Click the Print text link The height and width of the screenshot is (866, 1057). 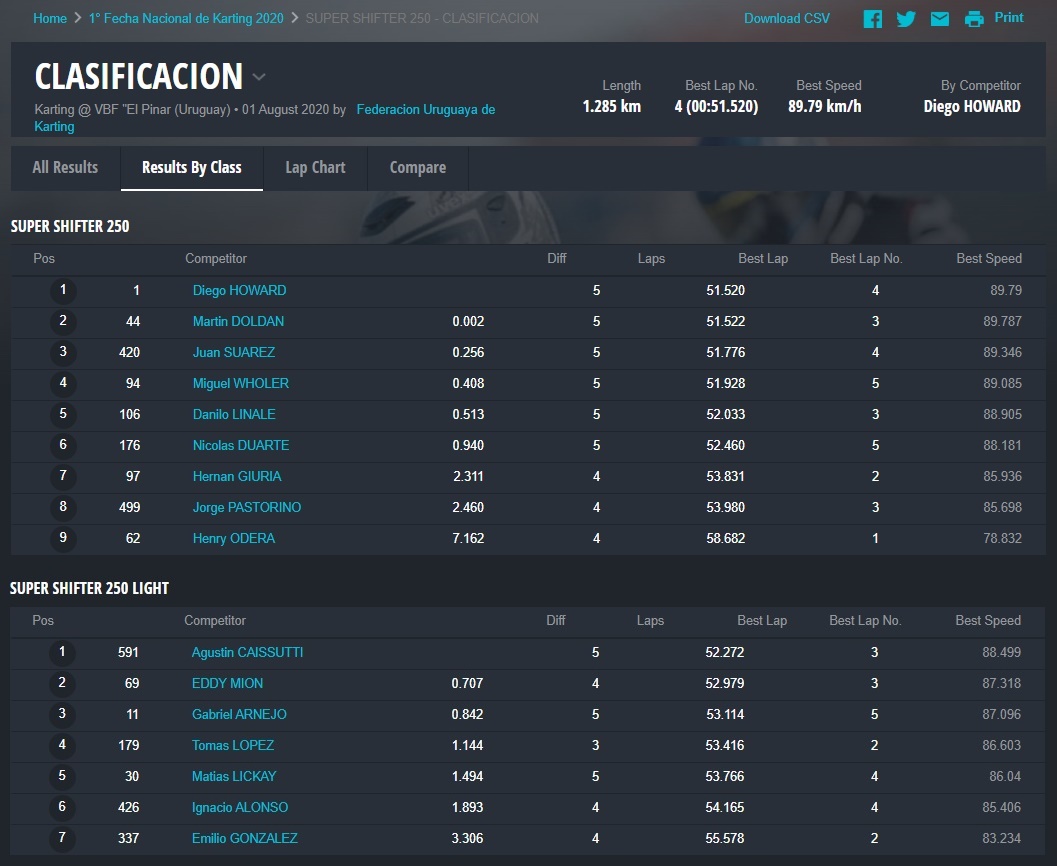click(1008, 18)
